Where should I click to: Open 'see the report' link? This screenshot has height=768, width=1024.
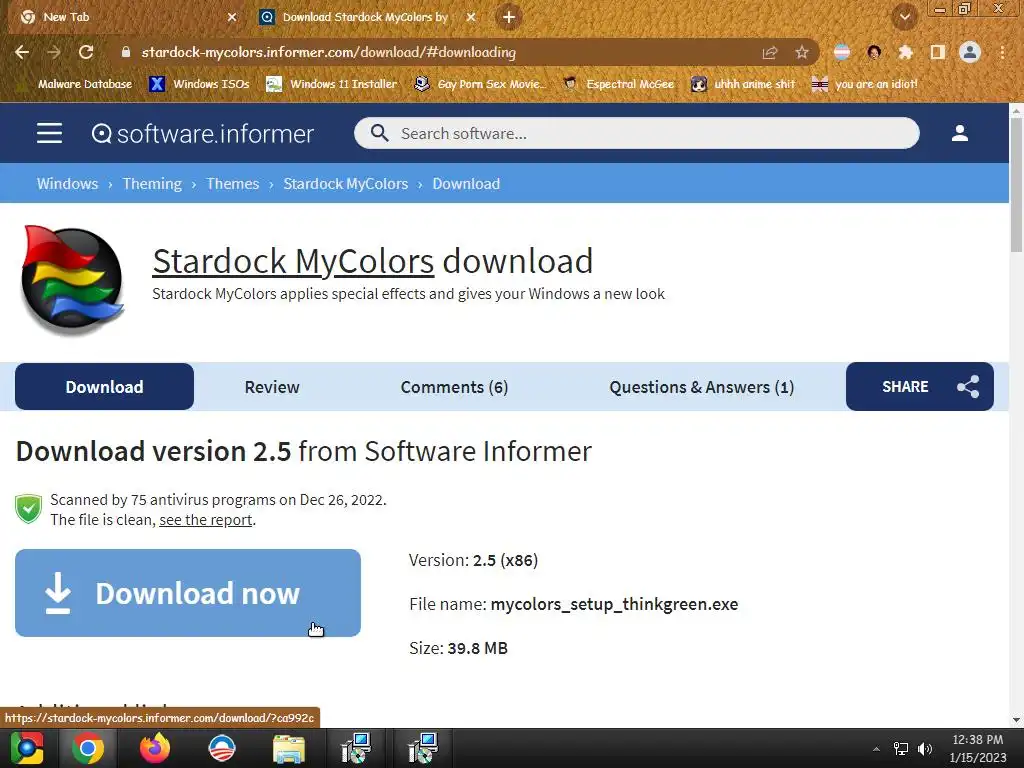pos(206,520)
